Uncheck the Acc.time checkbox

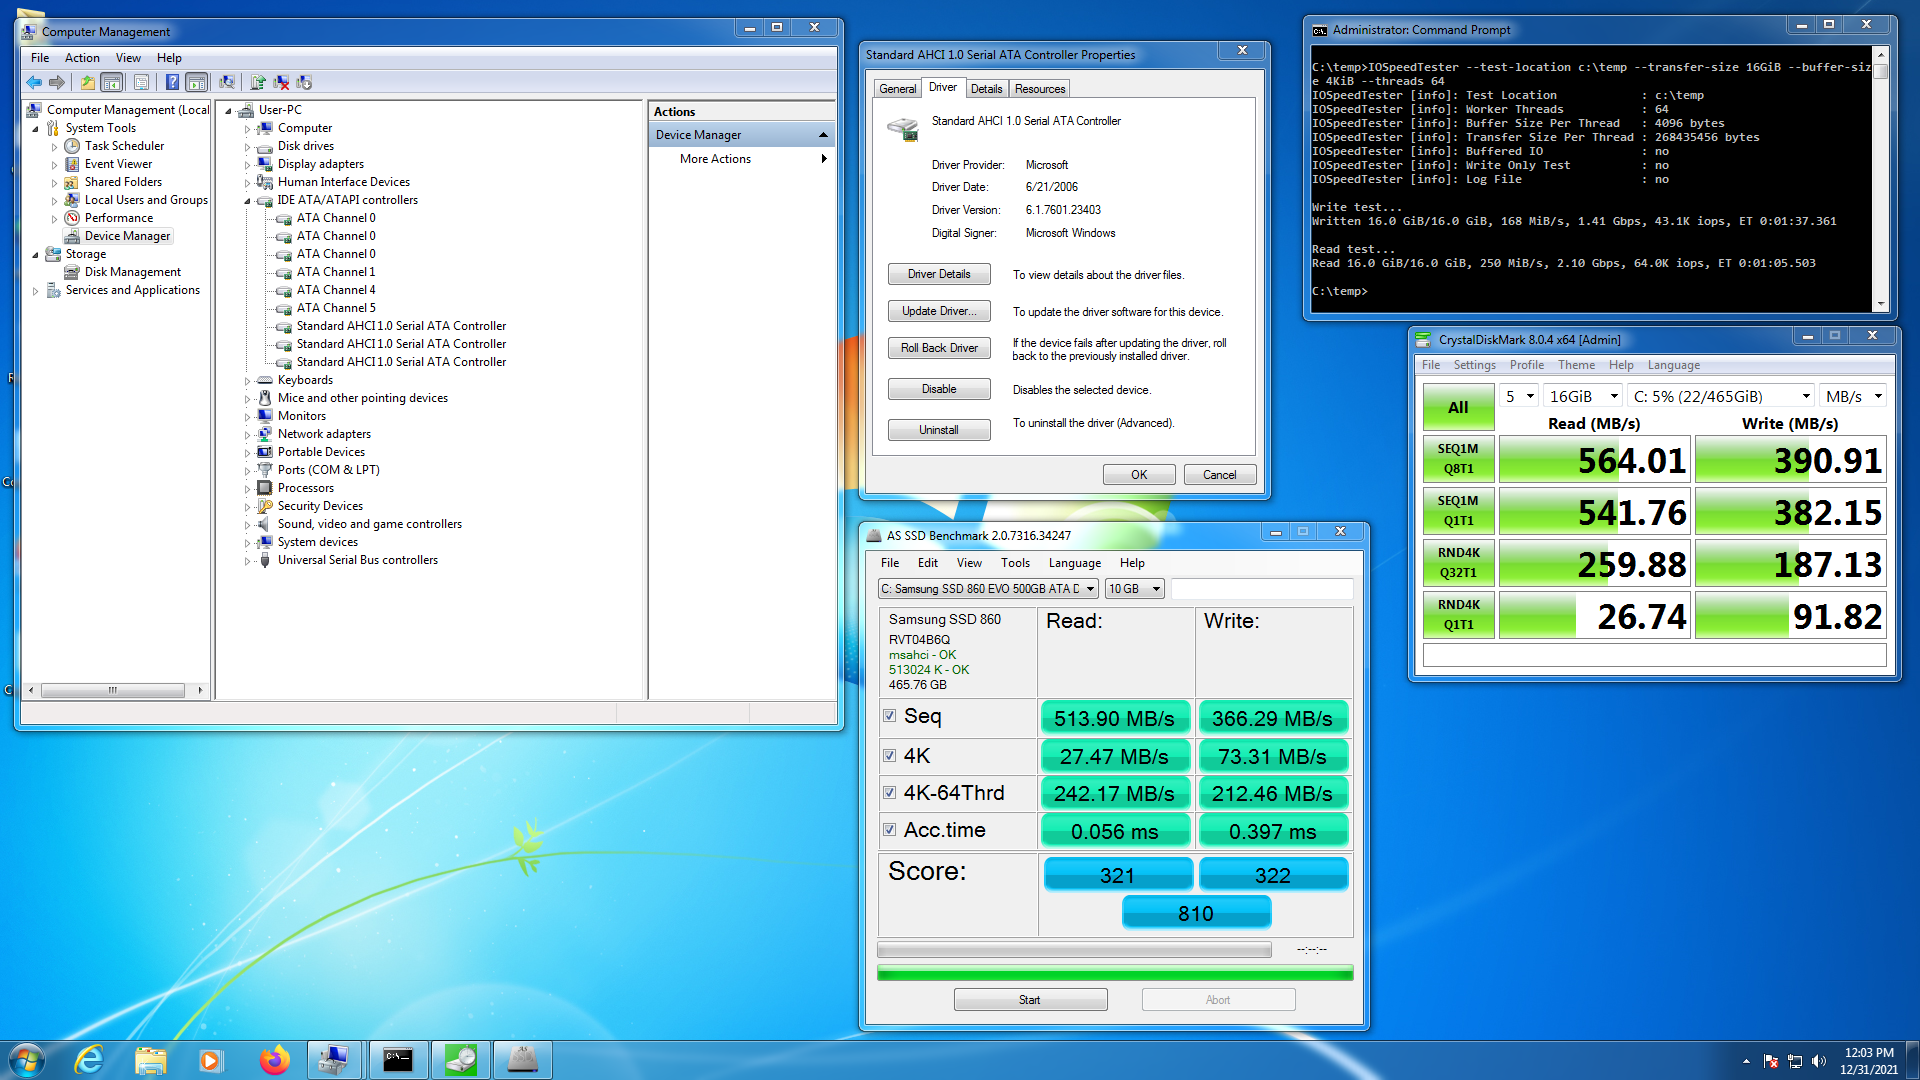[x=889, y=829]
